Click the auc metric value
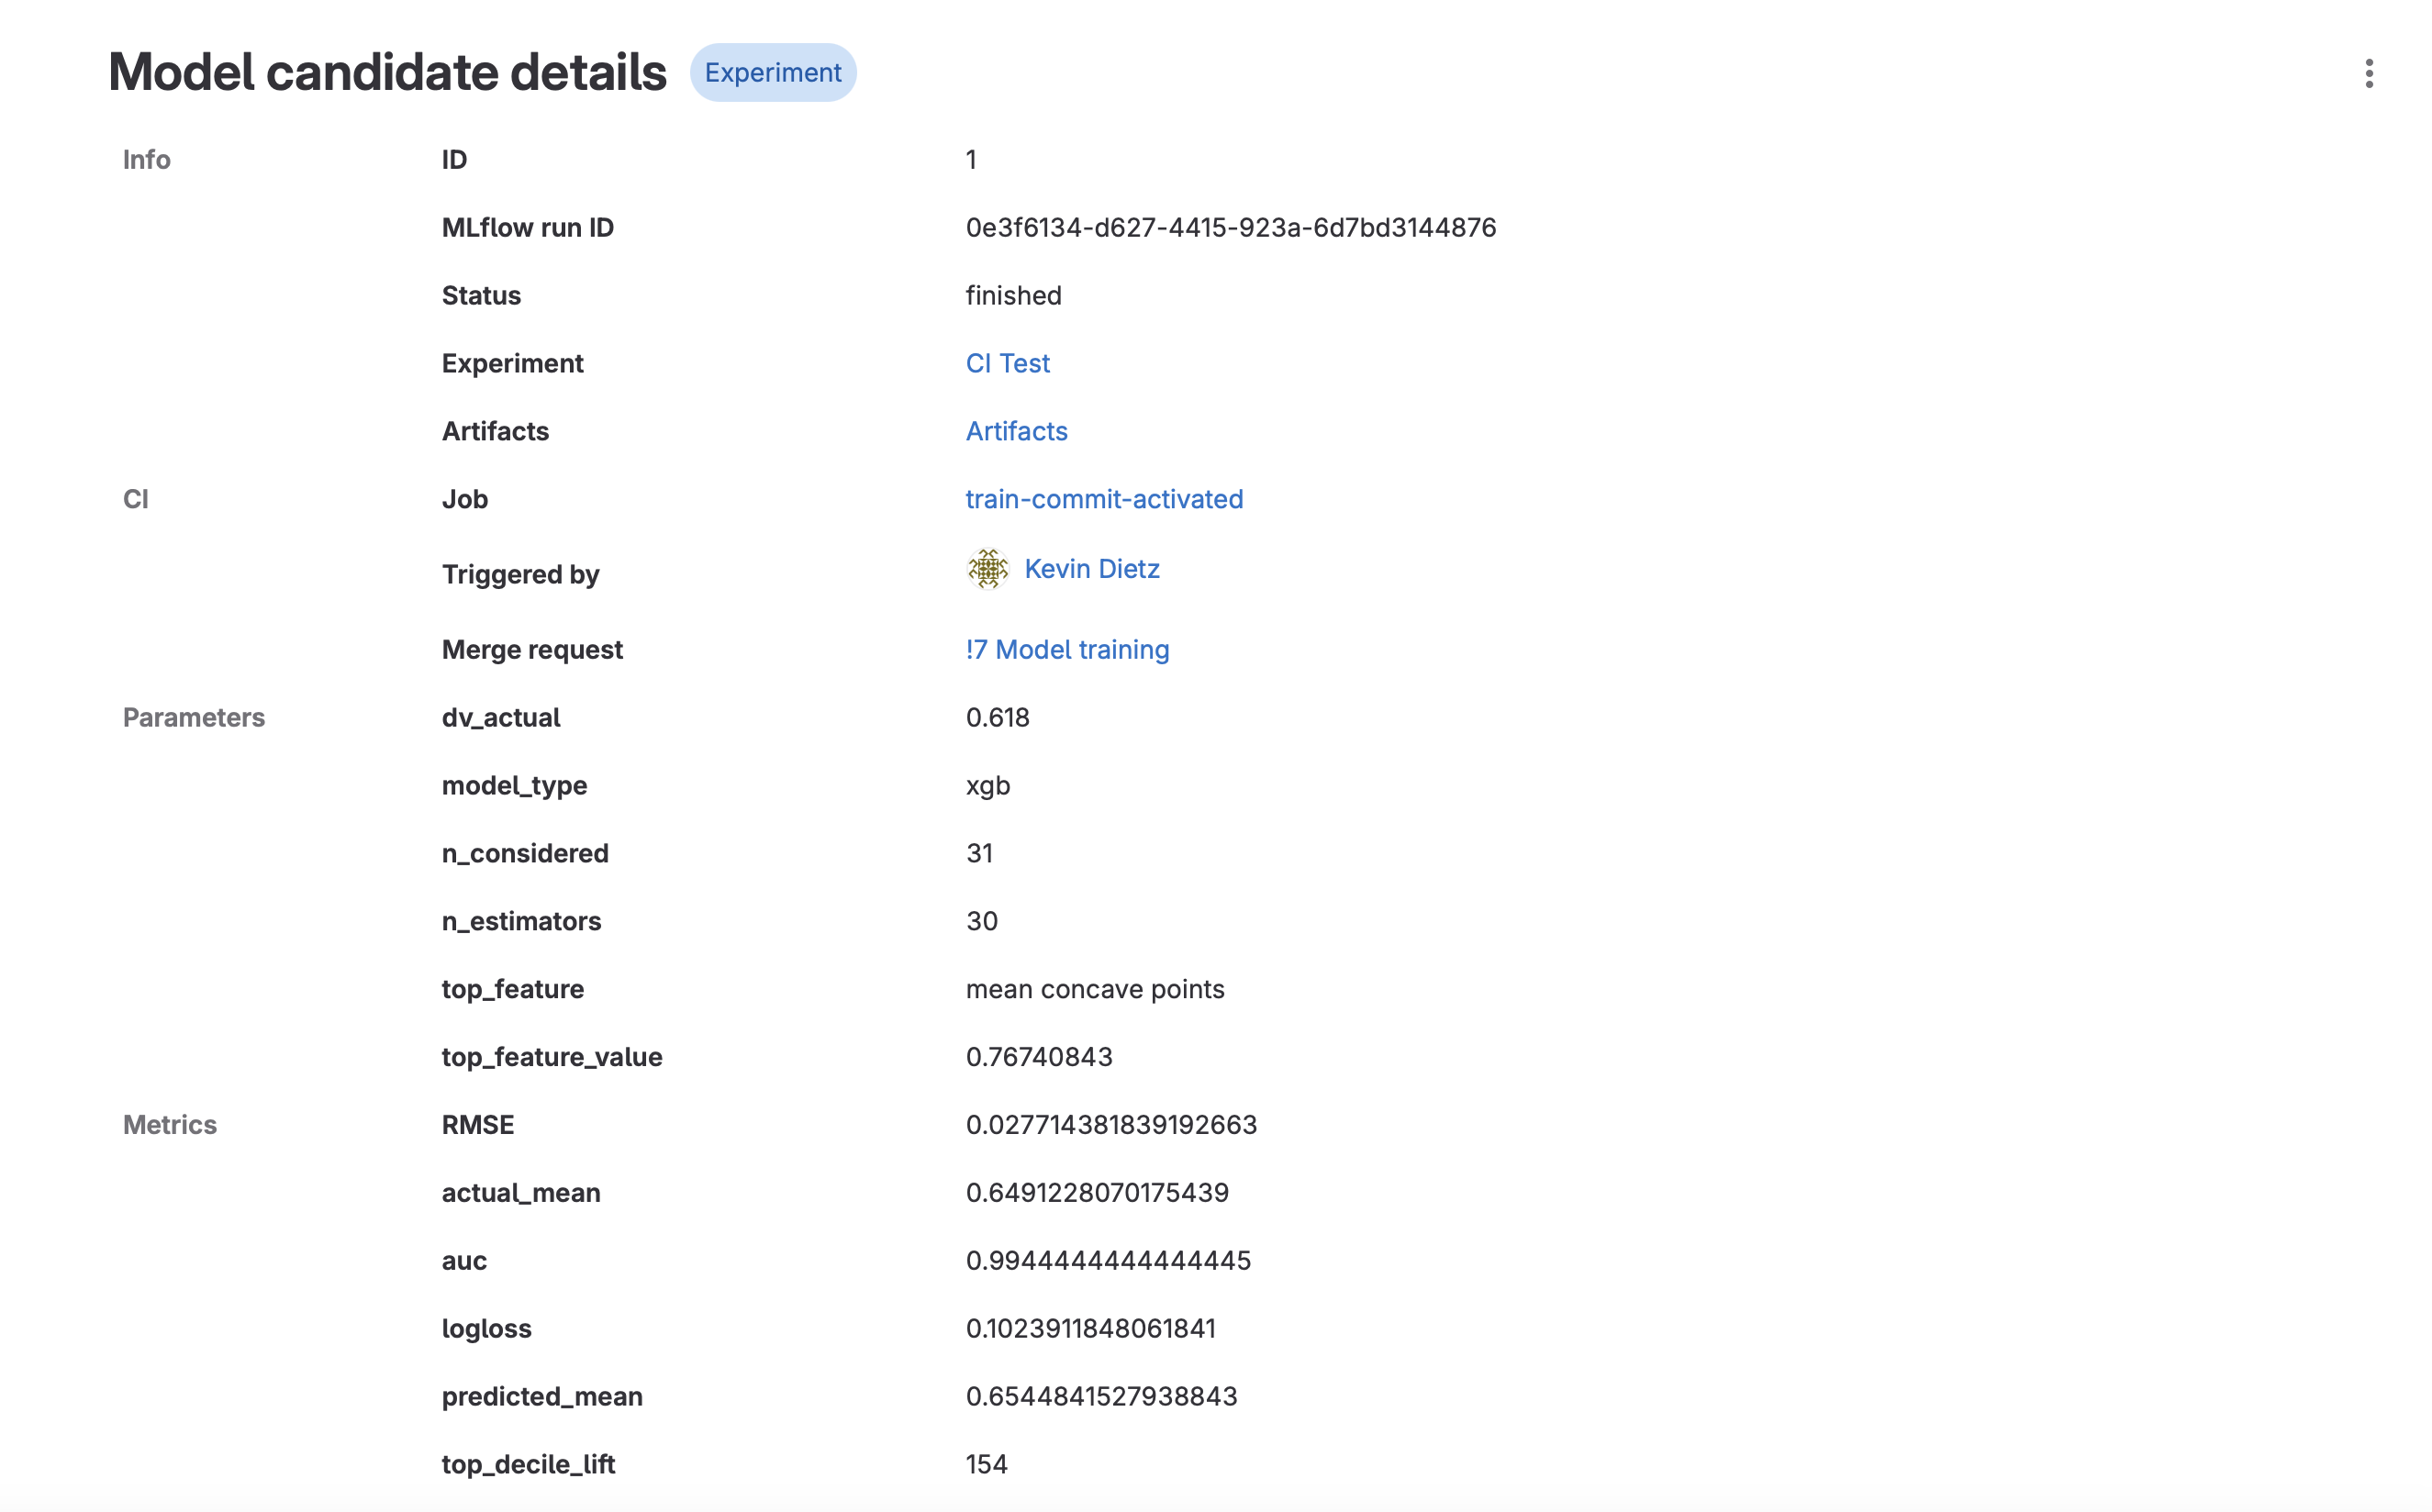The image size is (2432, 1512). tap(1107, 1260)
